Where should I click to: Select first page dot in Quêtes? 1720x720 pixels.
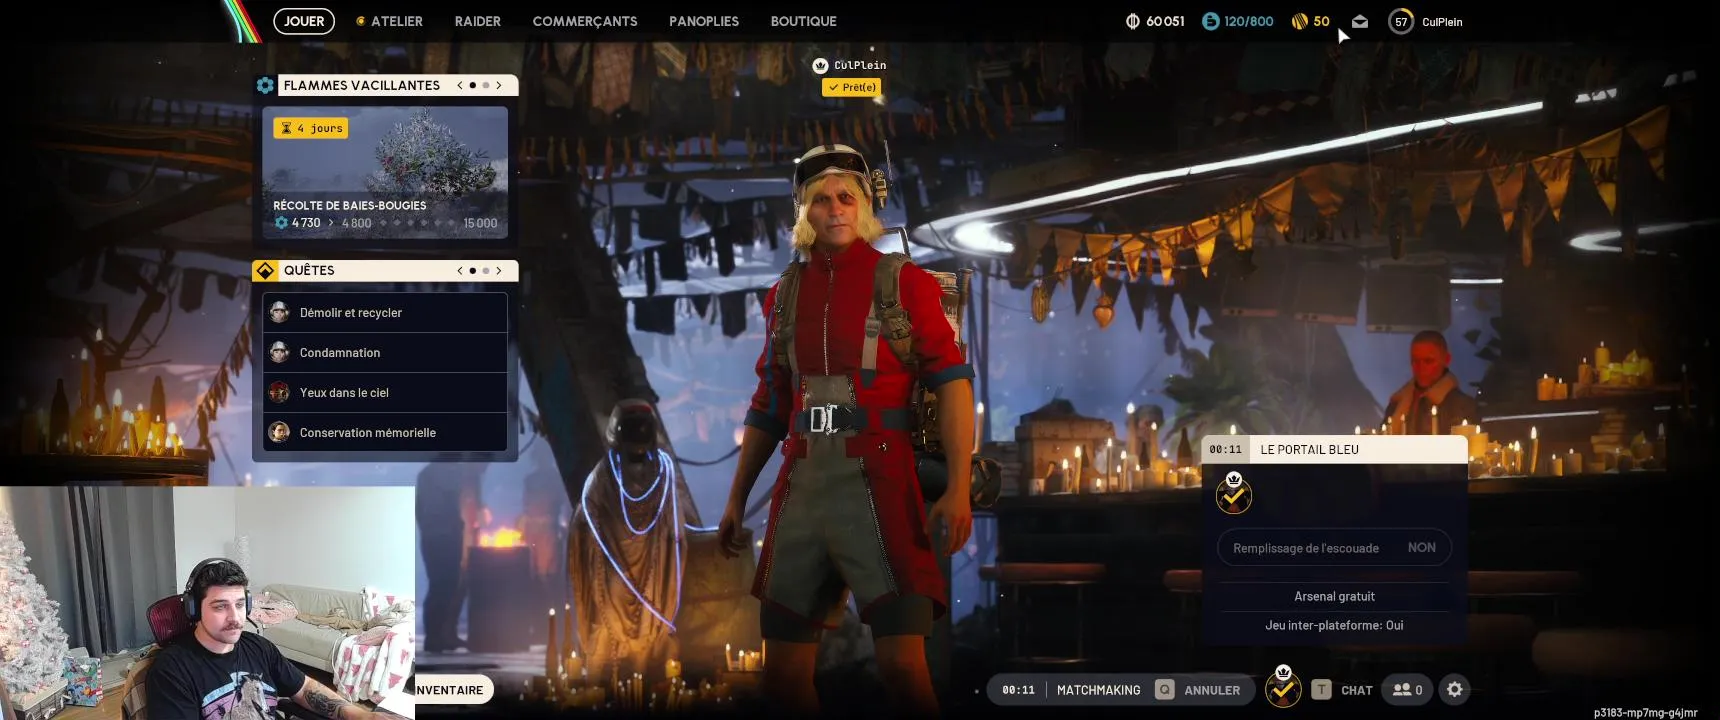pos(473,270)
